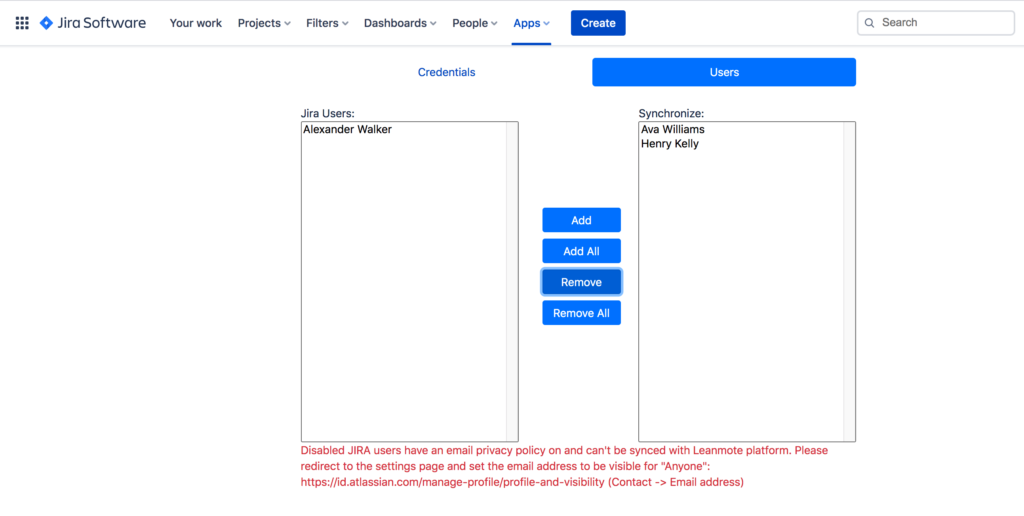Click the id.atlassian.com profile visibility URL text

pos(452,483)
